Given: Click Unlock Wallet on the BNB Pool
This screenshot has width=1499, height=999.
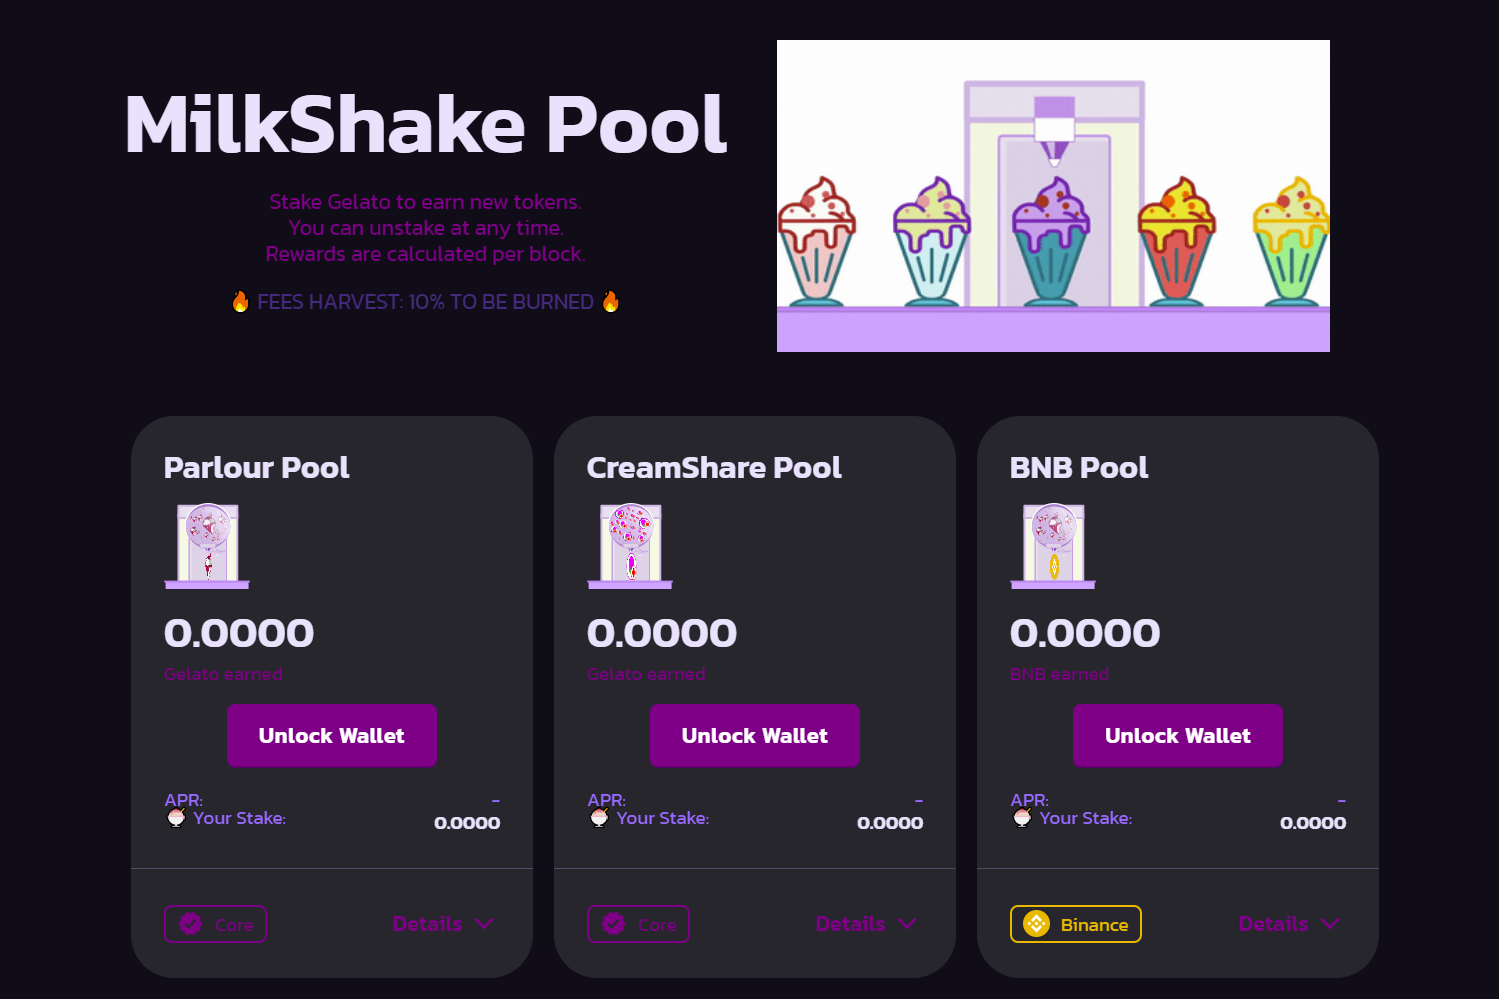Looking at the screenshot, I should tap(1177, 735).
